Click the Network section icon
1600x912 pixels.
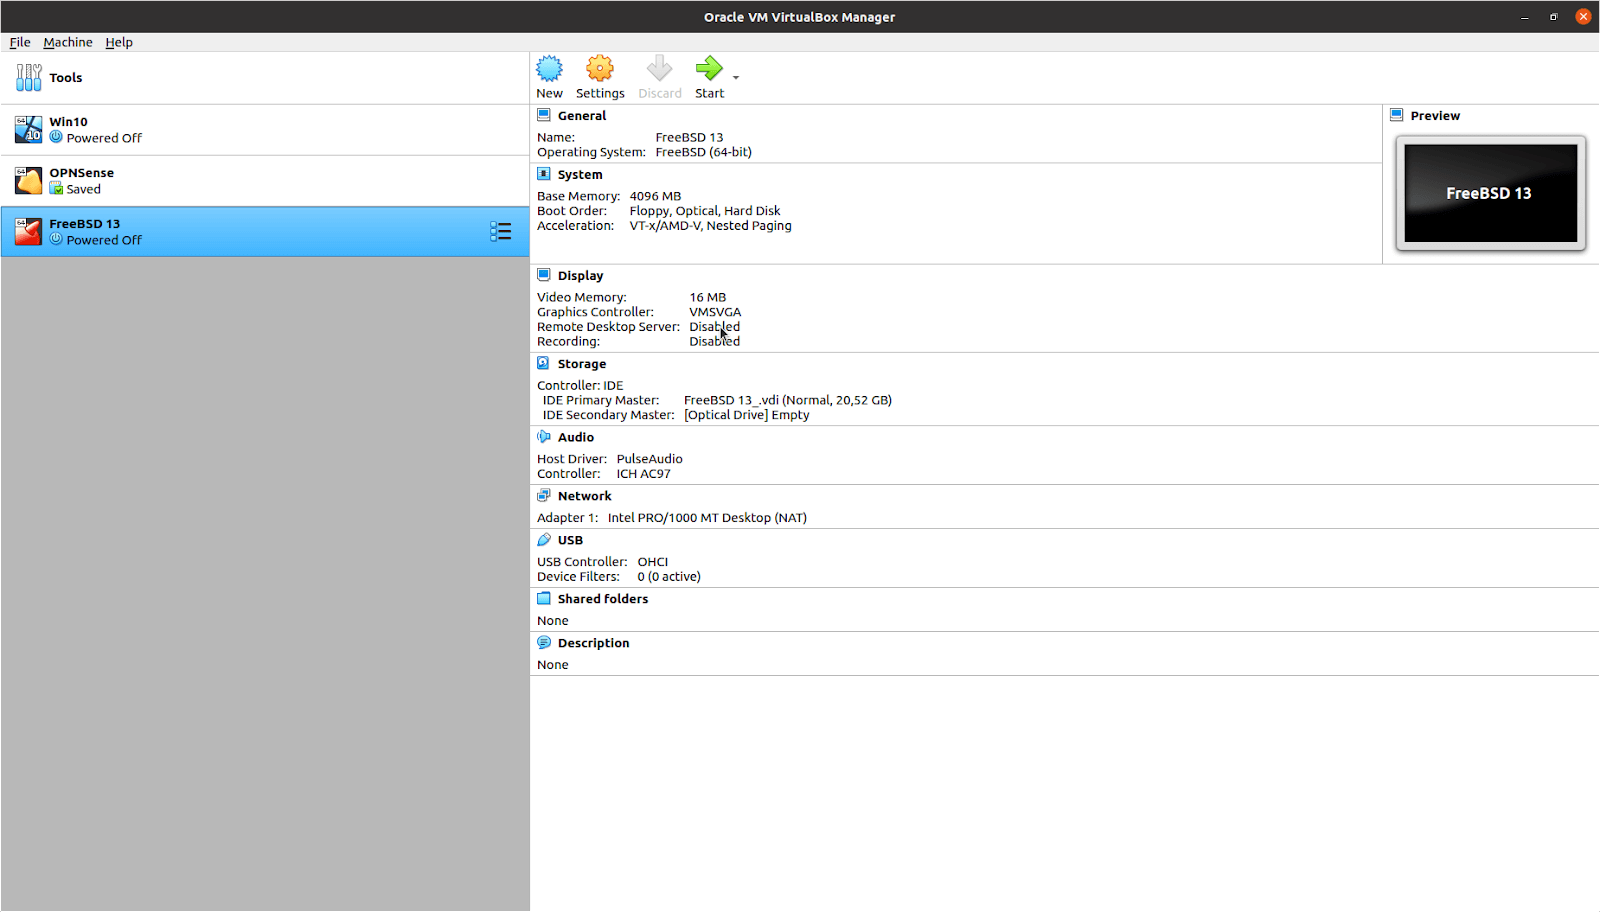click(x=544, y=496)
